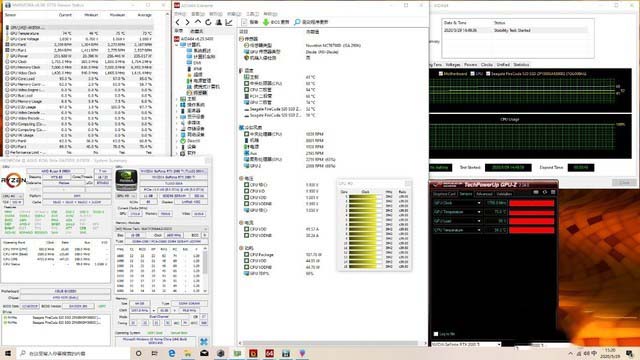Open memory module dropdown in HWiNFO summary
Viewport: 640px width, 360px height.
click(161, 229)
